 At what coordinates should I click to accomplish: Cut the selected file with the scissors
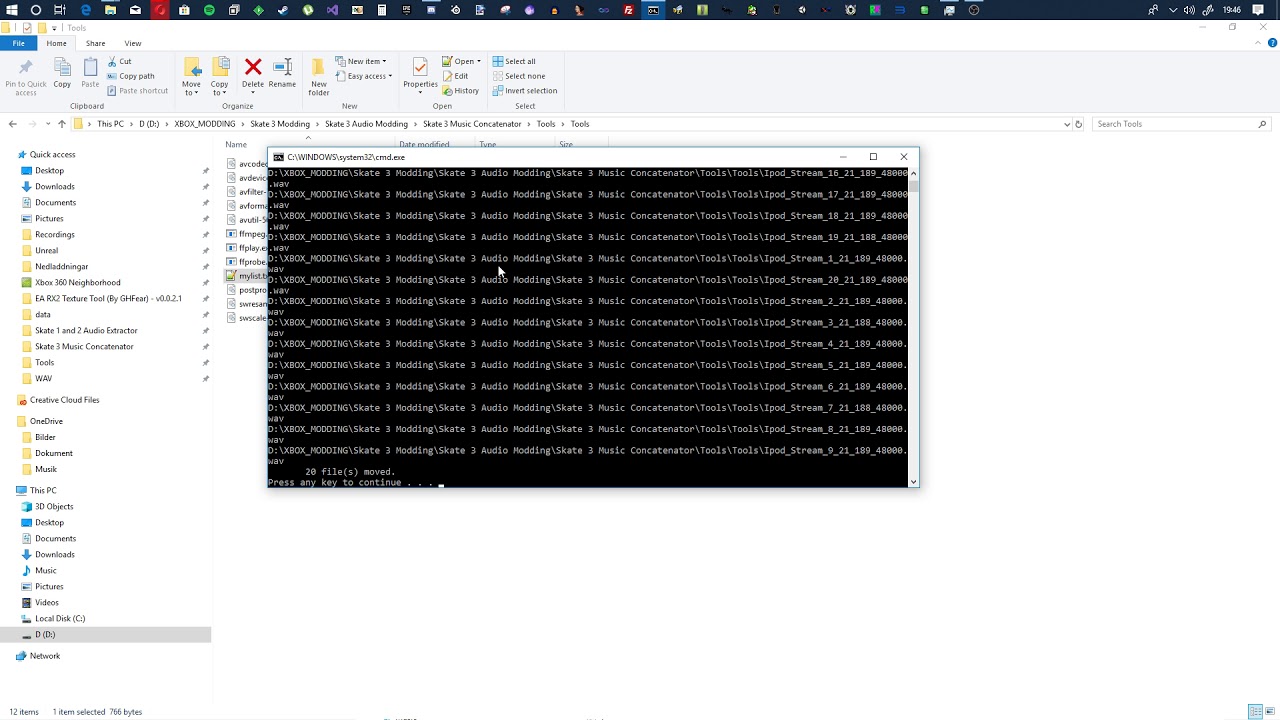(x=119, y=62)
